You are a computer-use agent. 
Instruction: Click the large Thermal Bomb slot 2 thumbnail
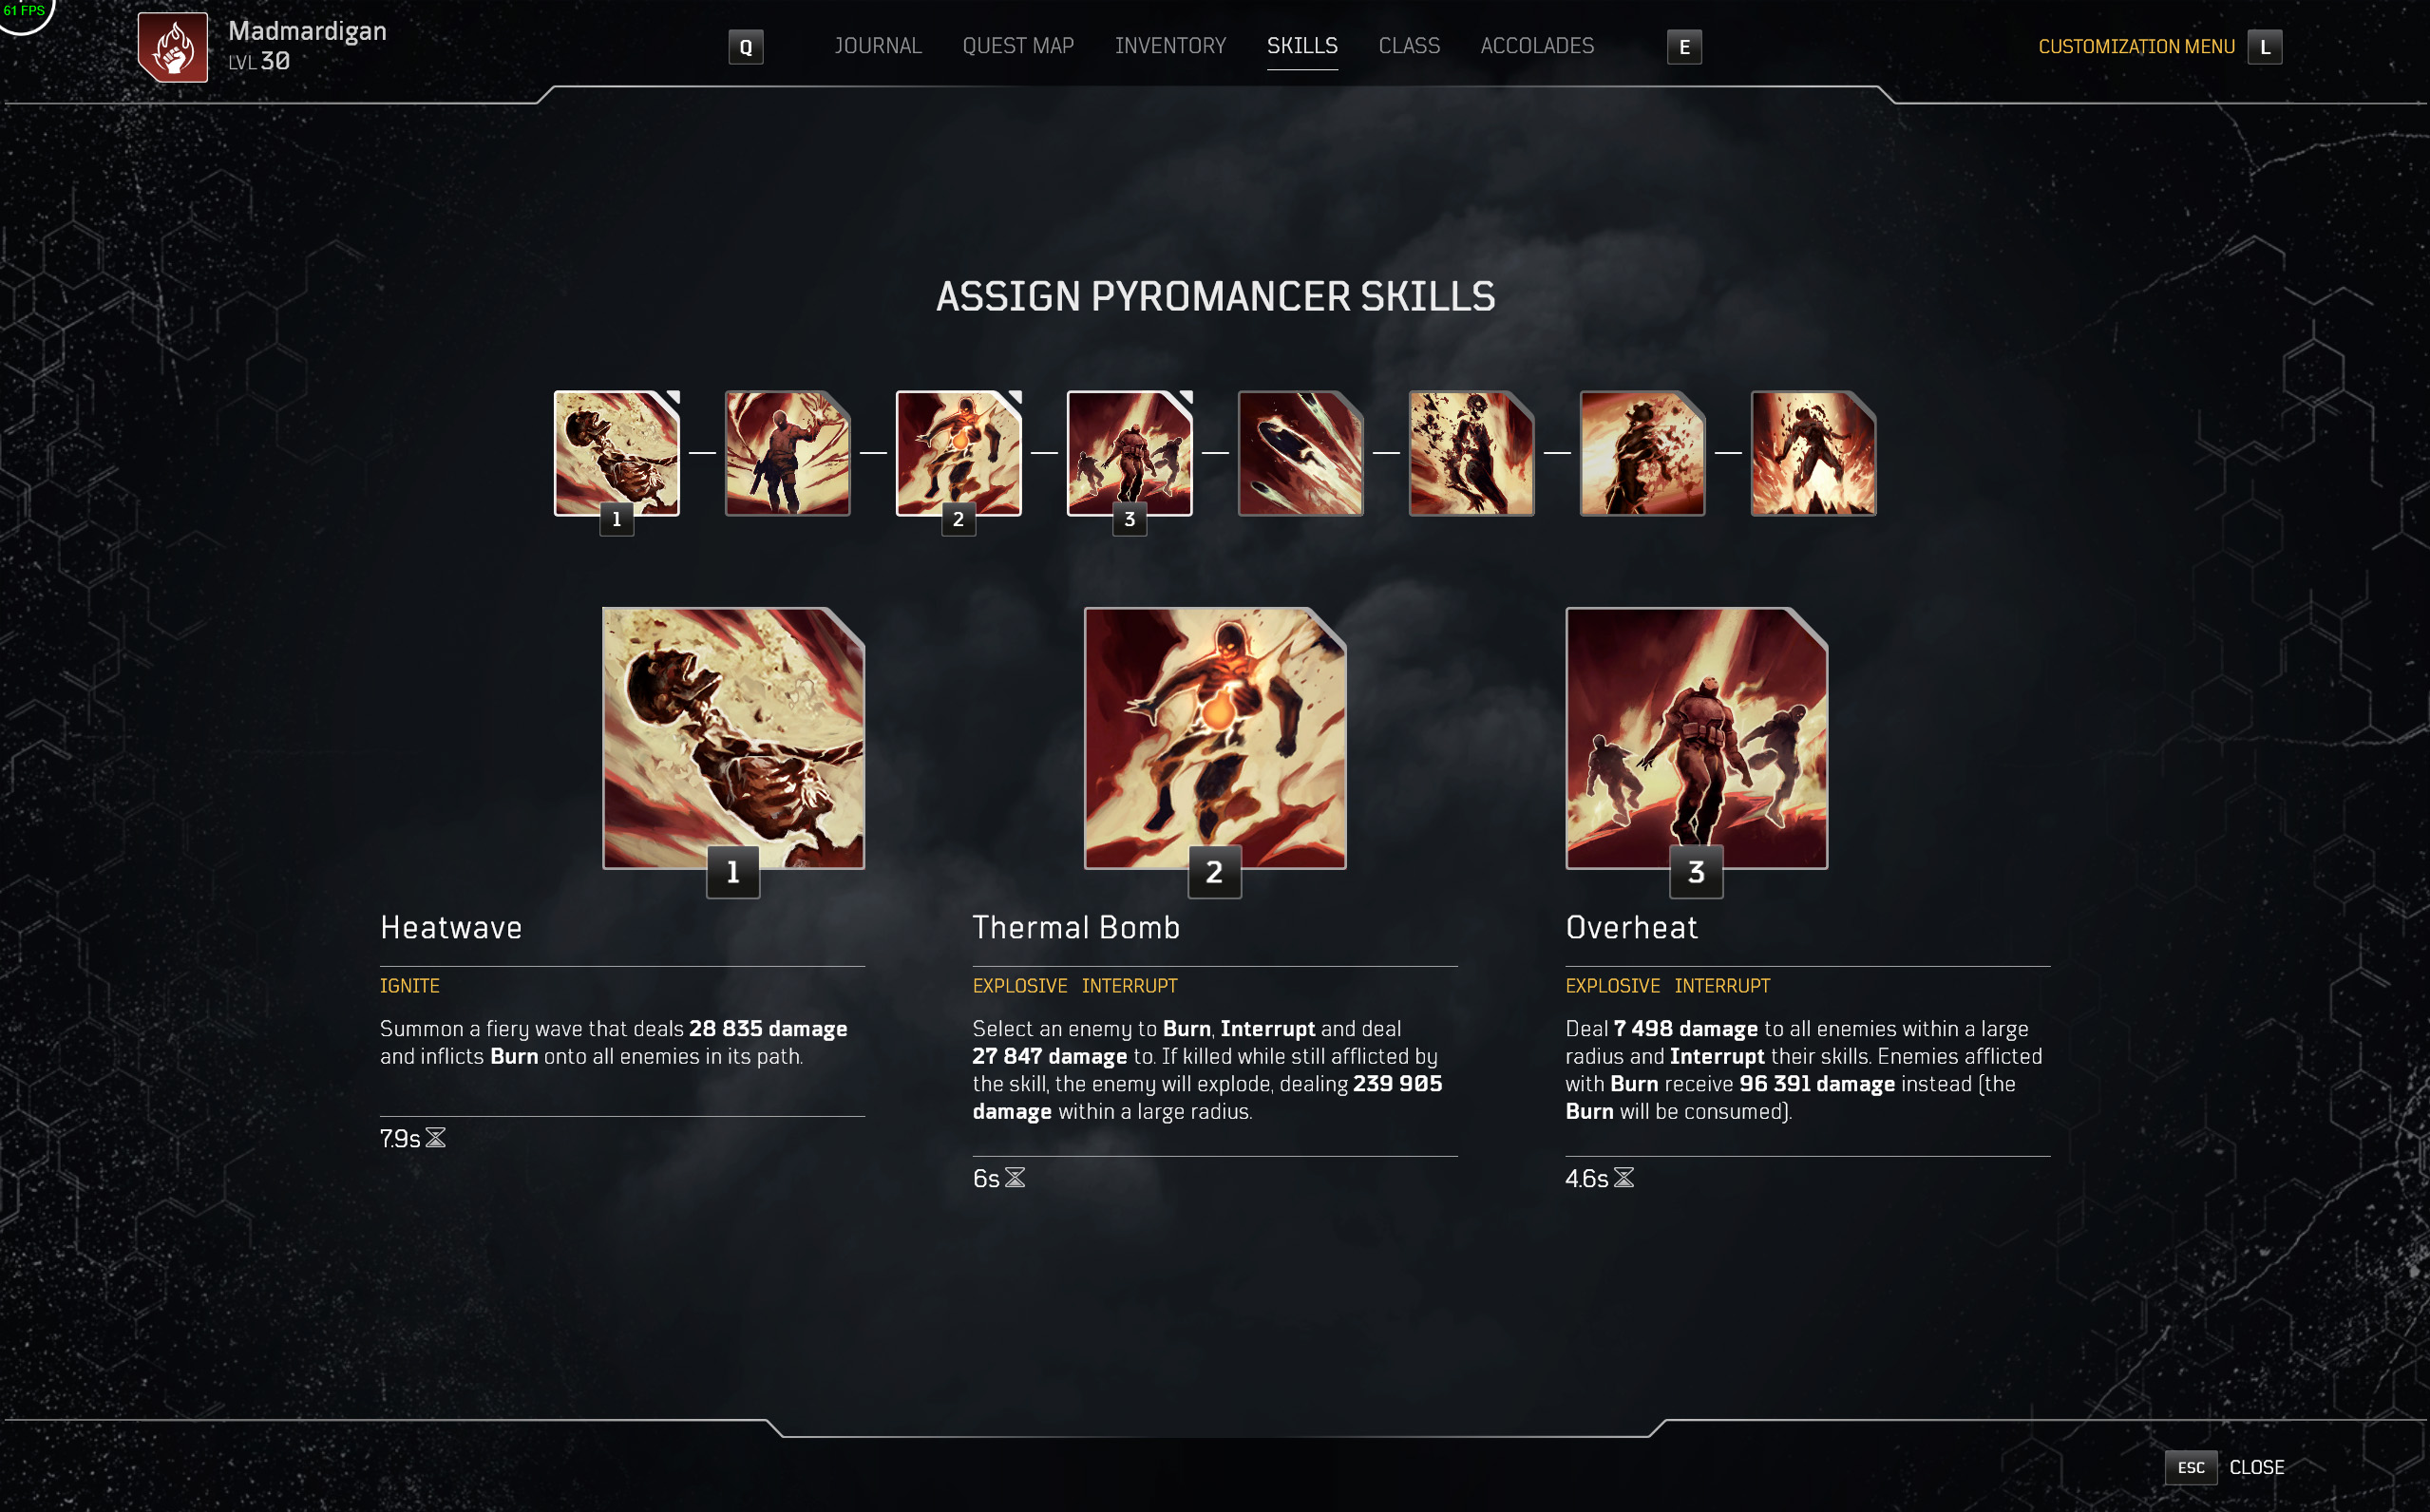pos(1215,738)
